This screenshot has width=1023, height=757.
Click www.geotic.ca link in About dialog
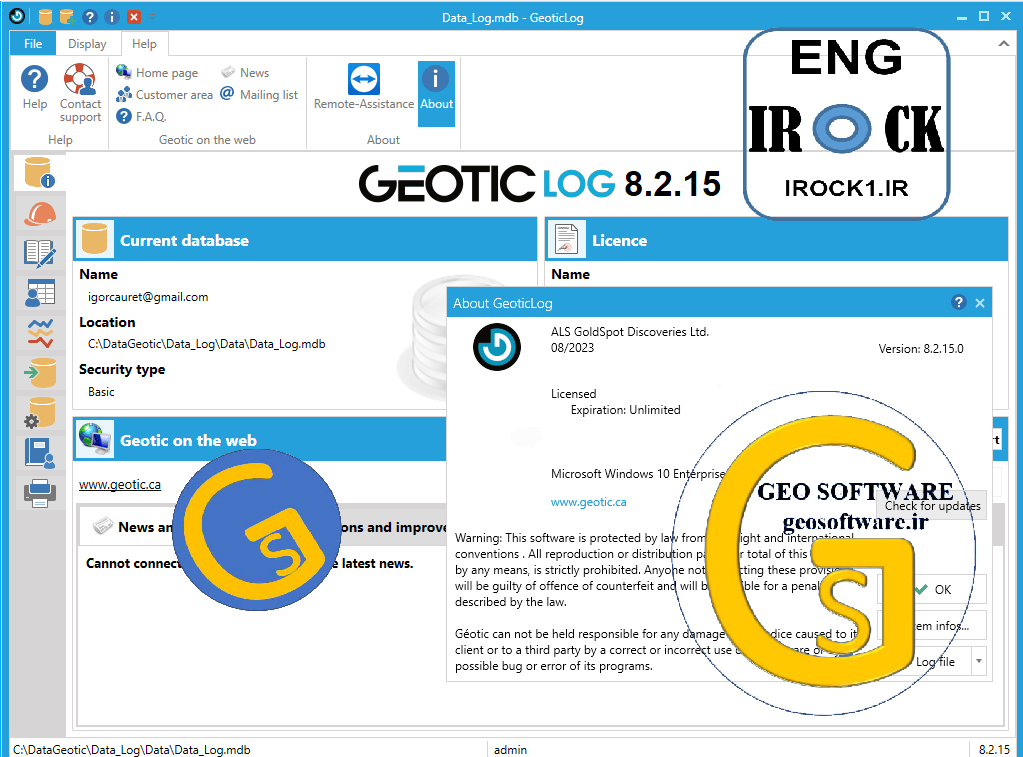coord(588,502)
